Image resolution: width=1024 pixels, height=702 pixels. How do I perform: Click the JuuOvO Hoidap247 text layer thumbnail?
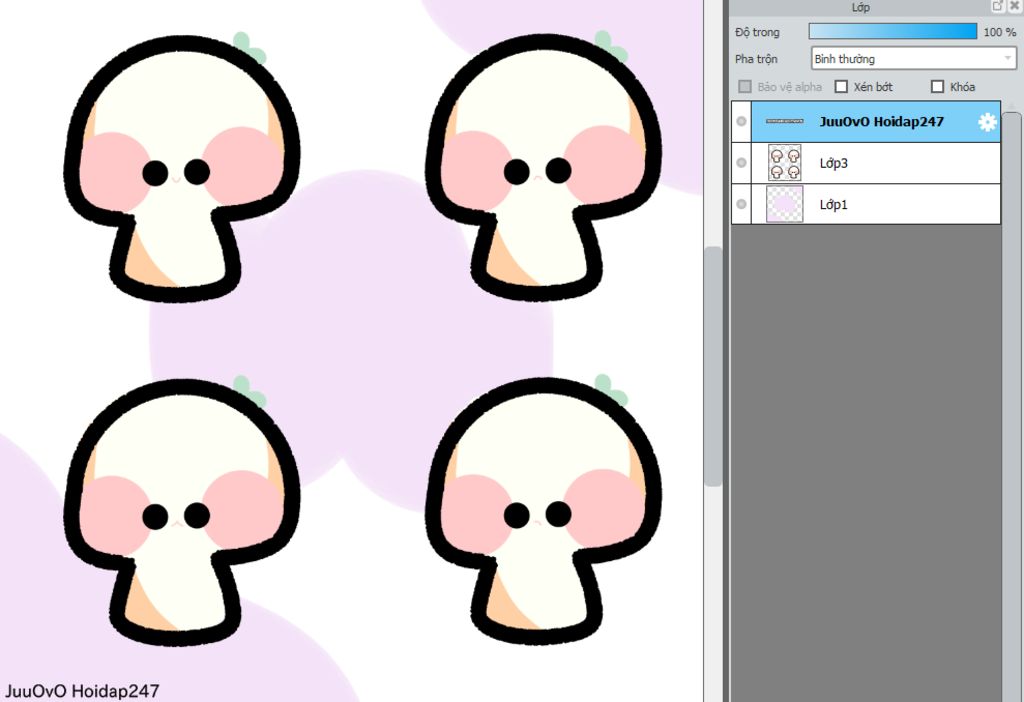click(784, 121)
